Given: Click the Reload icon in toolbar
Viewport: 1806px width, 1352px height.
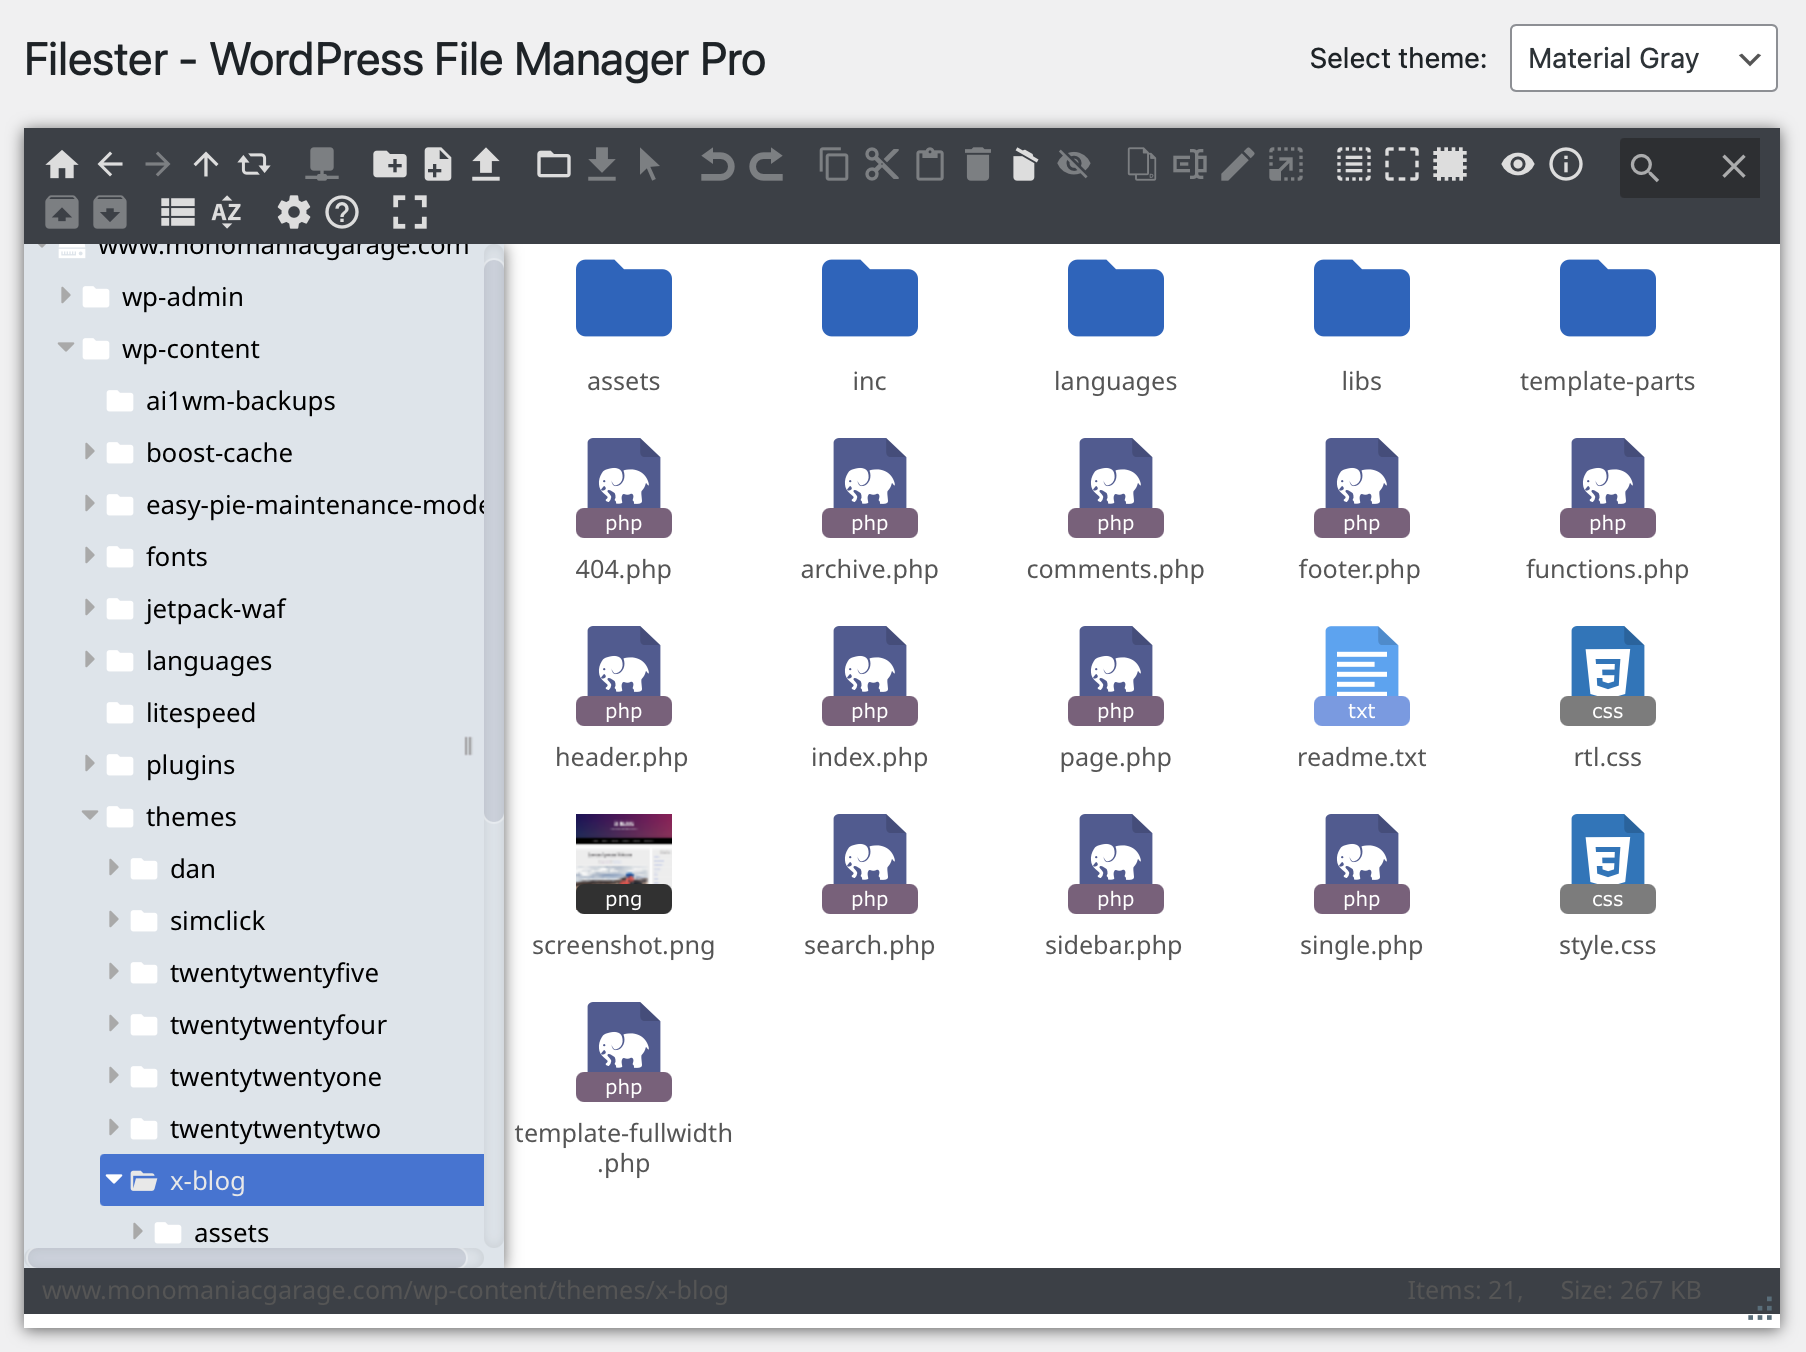Looking at the screenshot, I should coord(254,164).
